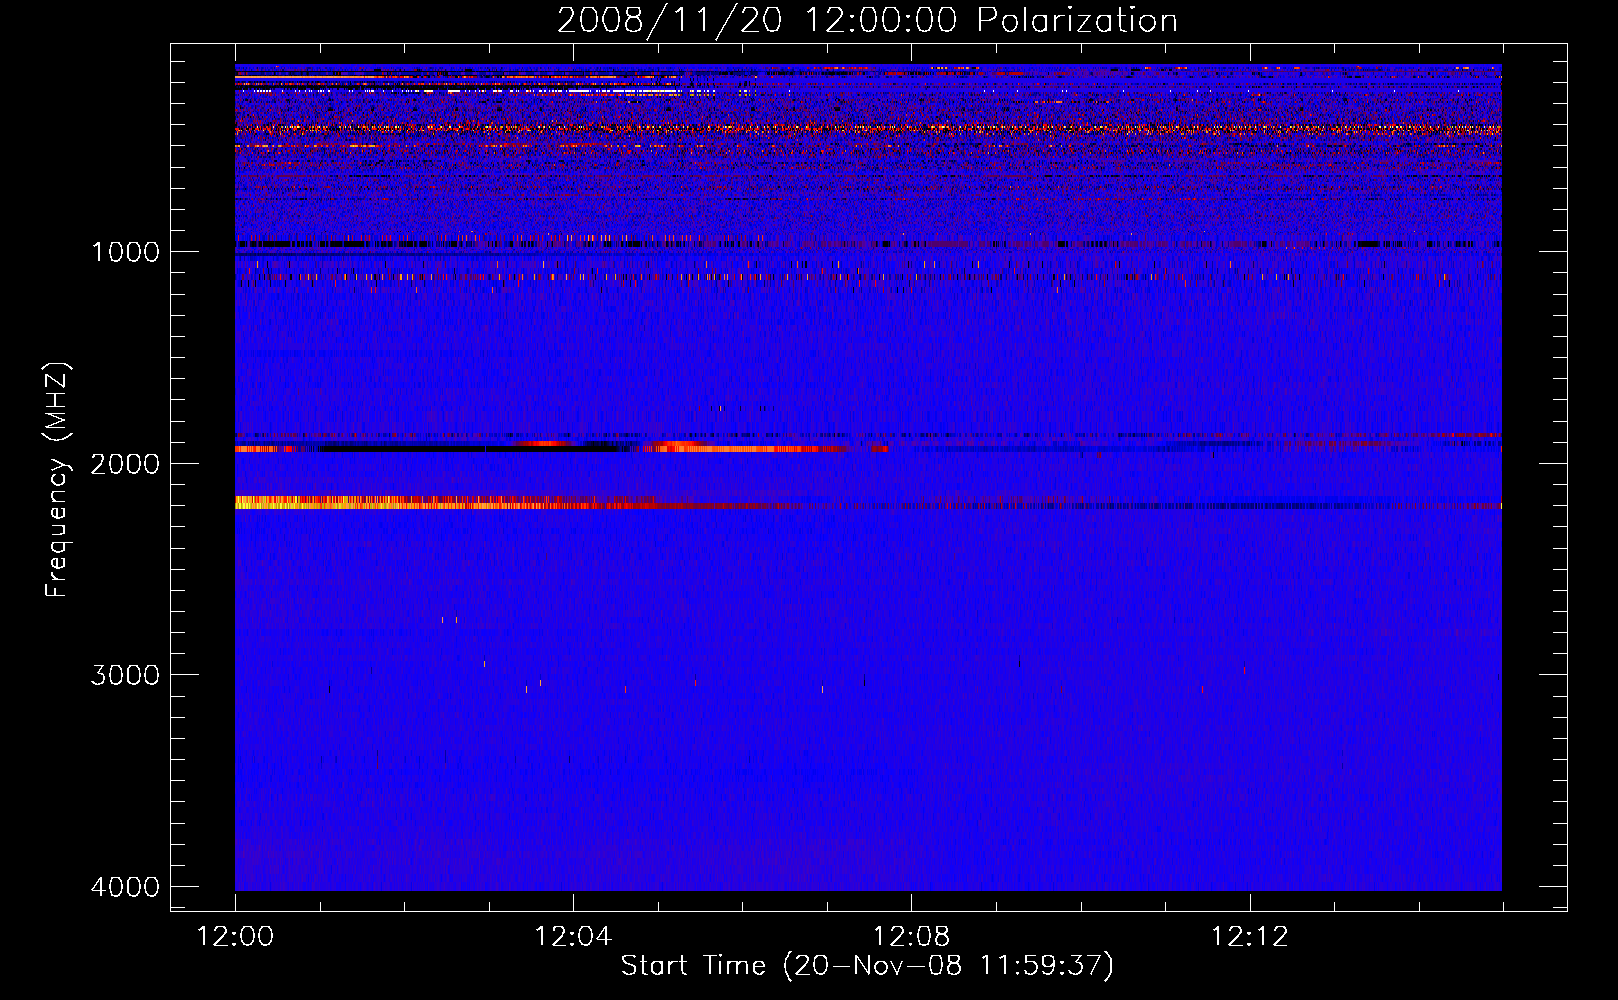Click the 4000 frequency tick label
The height and width of the screenshot is (1000, 1618).
click(x=125, y=887)
